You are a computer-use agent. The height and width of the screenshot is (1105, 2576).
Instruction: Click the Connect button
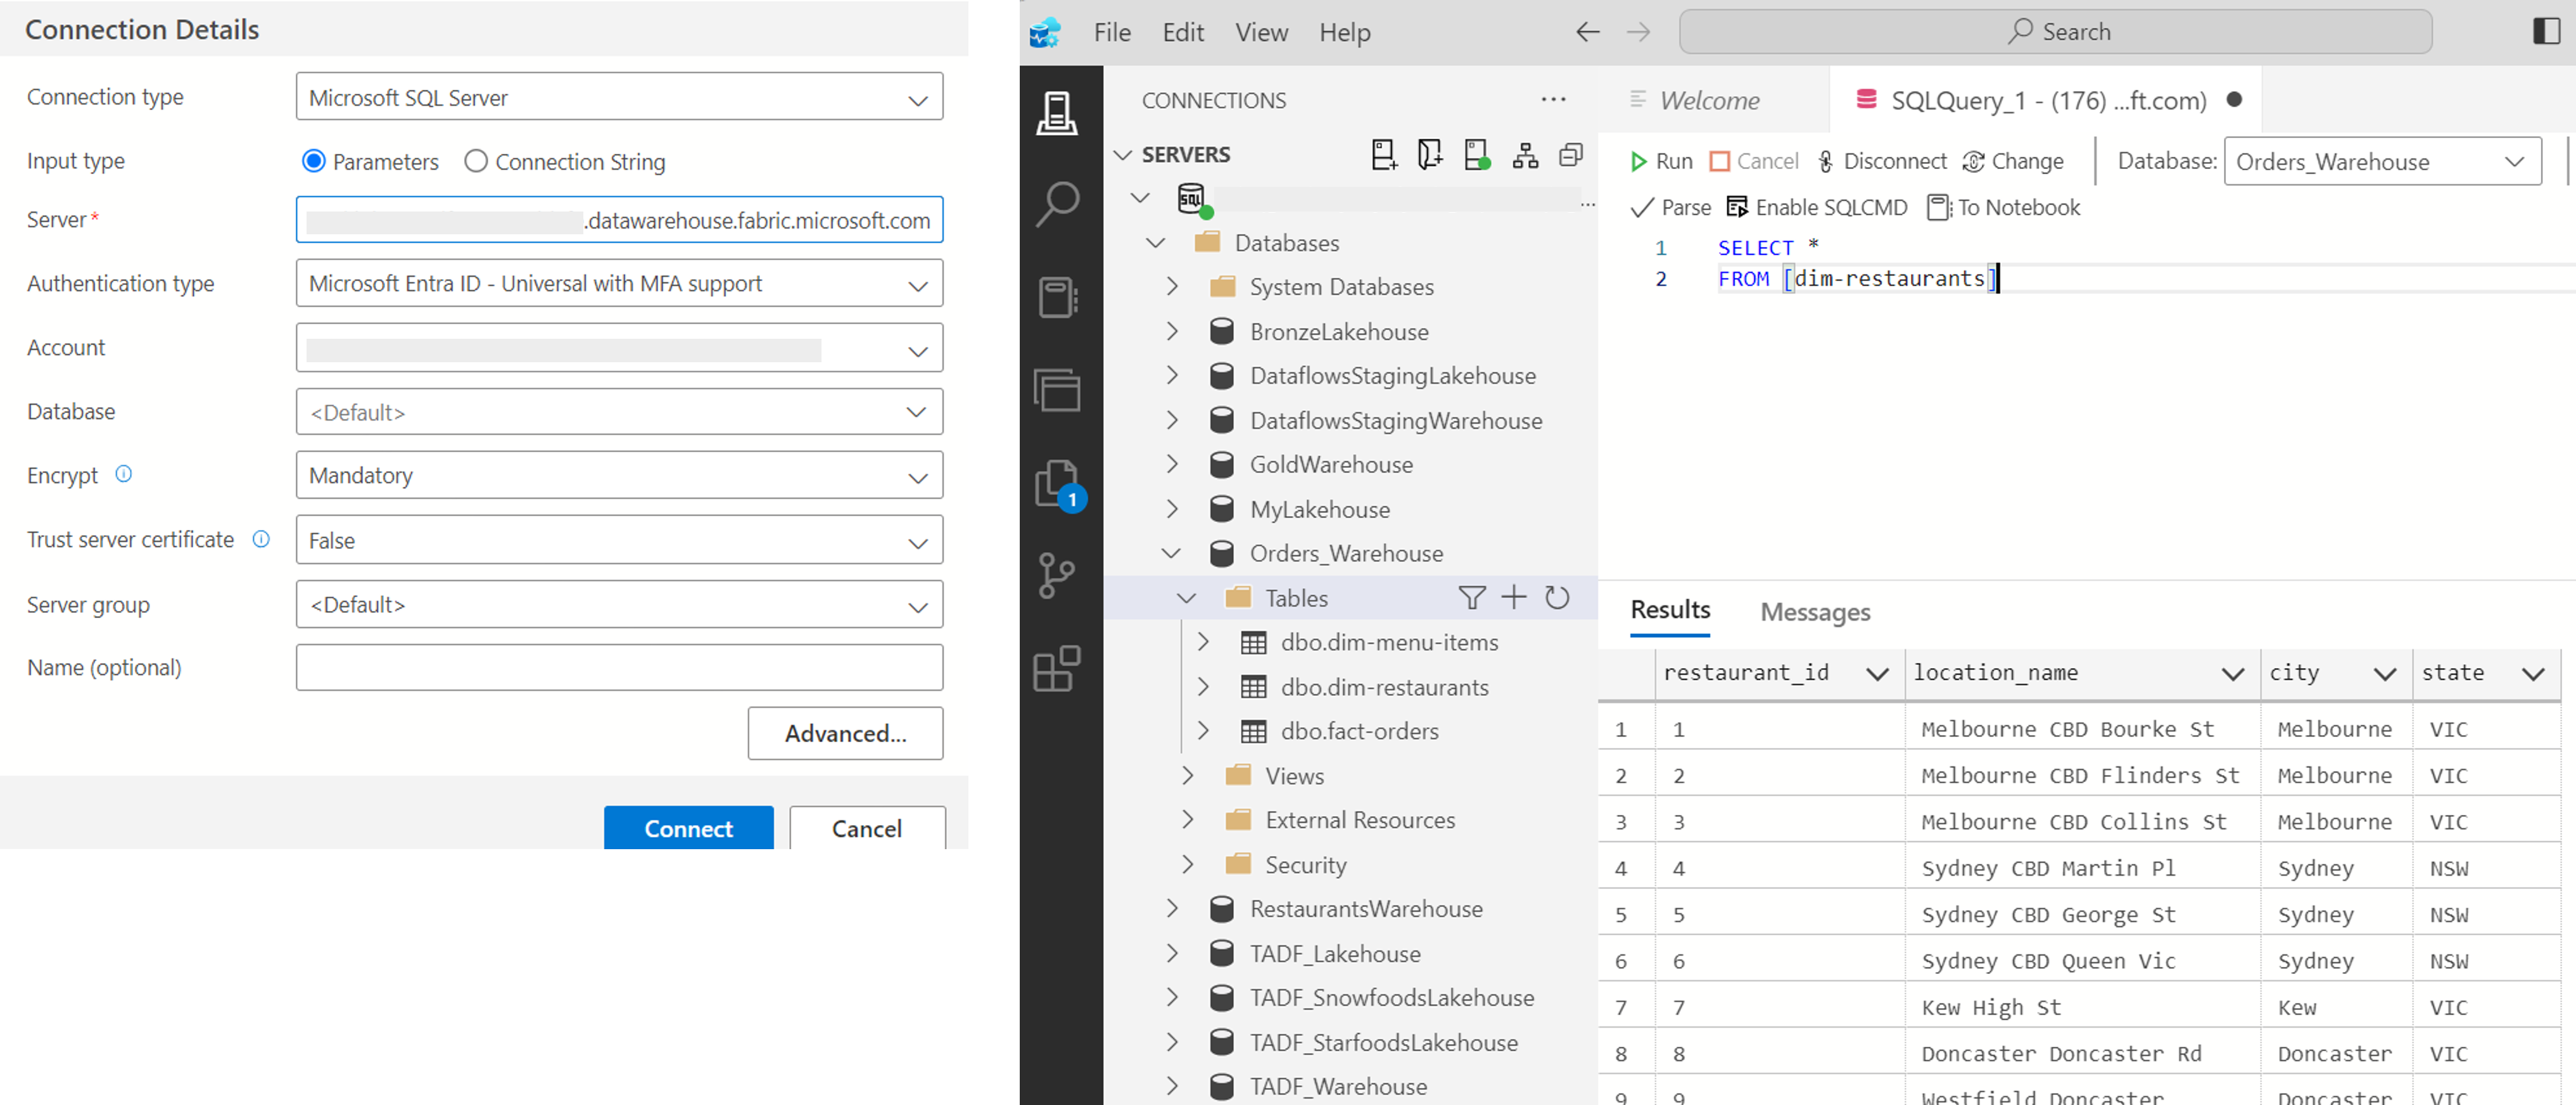point(688,828)
